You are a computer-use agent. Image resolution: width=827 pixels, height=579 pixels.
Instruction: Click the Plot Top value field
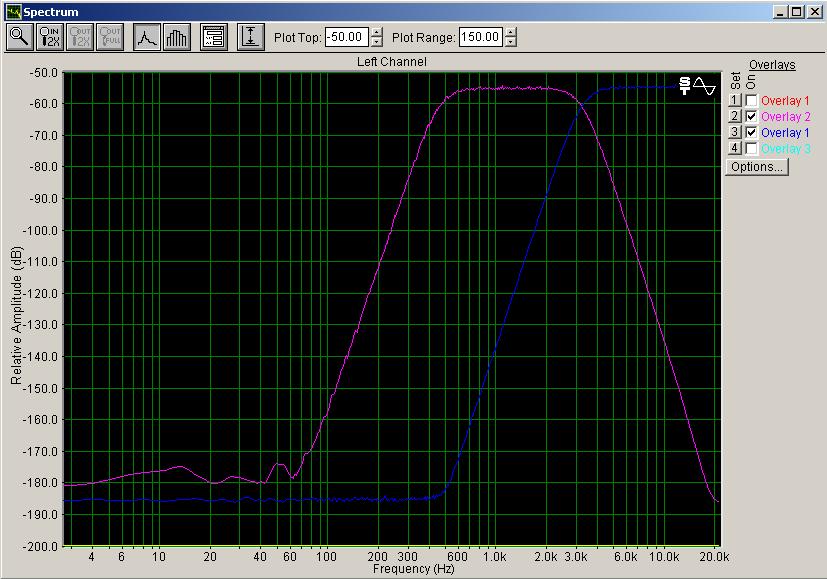coord(347,37)
